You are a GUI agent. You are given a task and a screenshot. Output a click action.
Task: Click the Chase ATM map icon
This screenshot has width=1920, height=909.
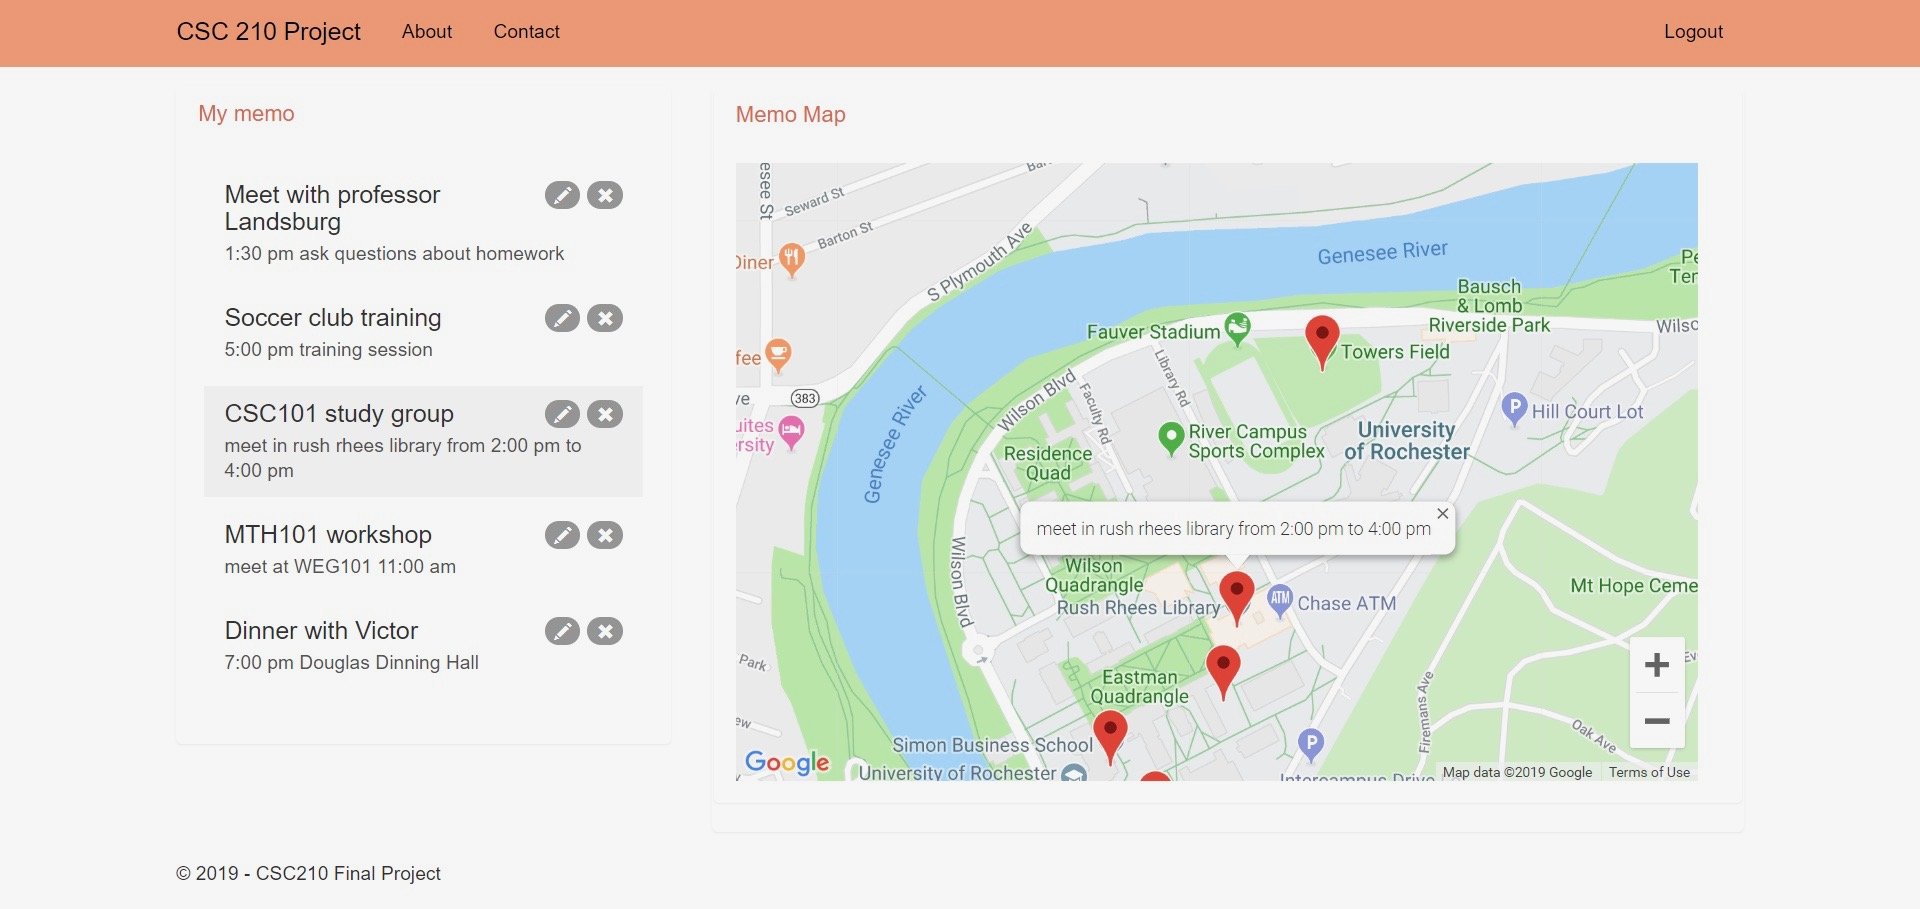[x=1280, y=600]
